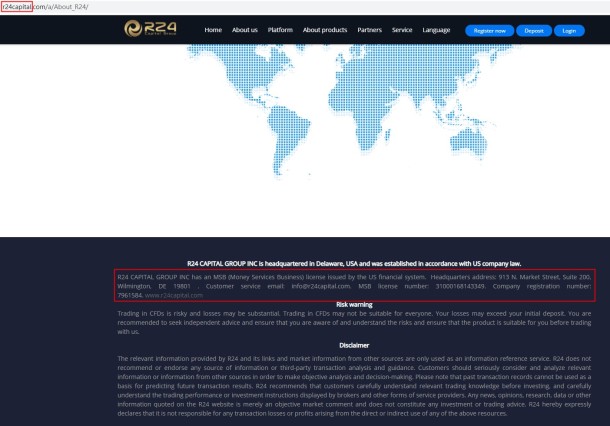Open About products in navigation
610x426 pixels.
(x=325, y=30)
